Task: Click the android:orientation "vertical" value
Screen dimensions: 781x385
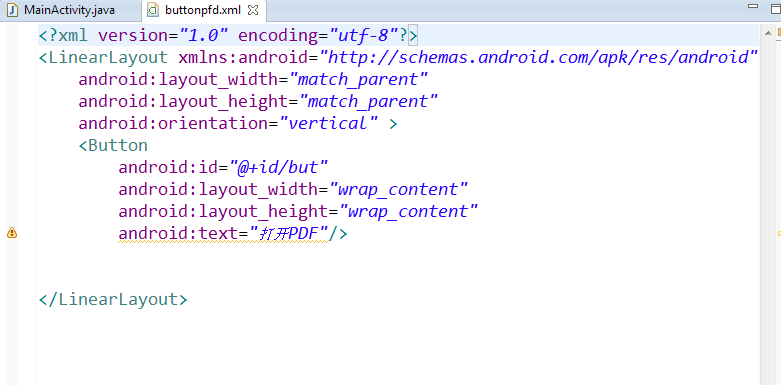Action: pos(329,124)
